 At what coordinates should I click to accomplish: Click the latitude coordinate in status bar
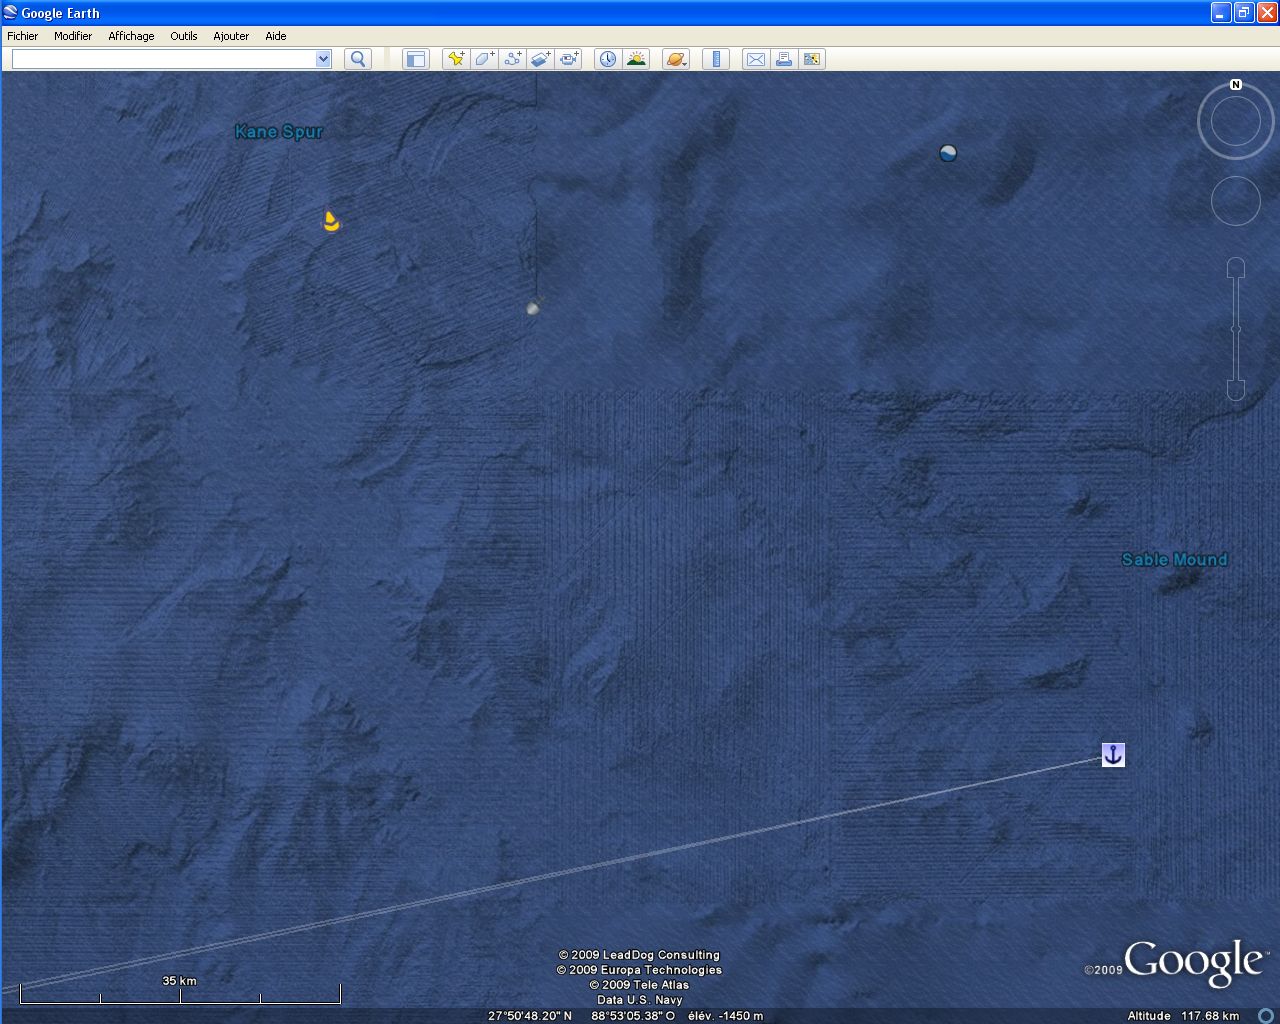[x=530, y=1016]
